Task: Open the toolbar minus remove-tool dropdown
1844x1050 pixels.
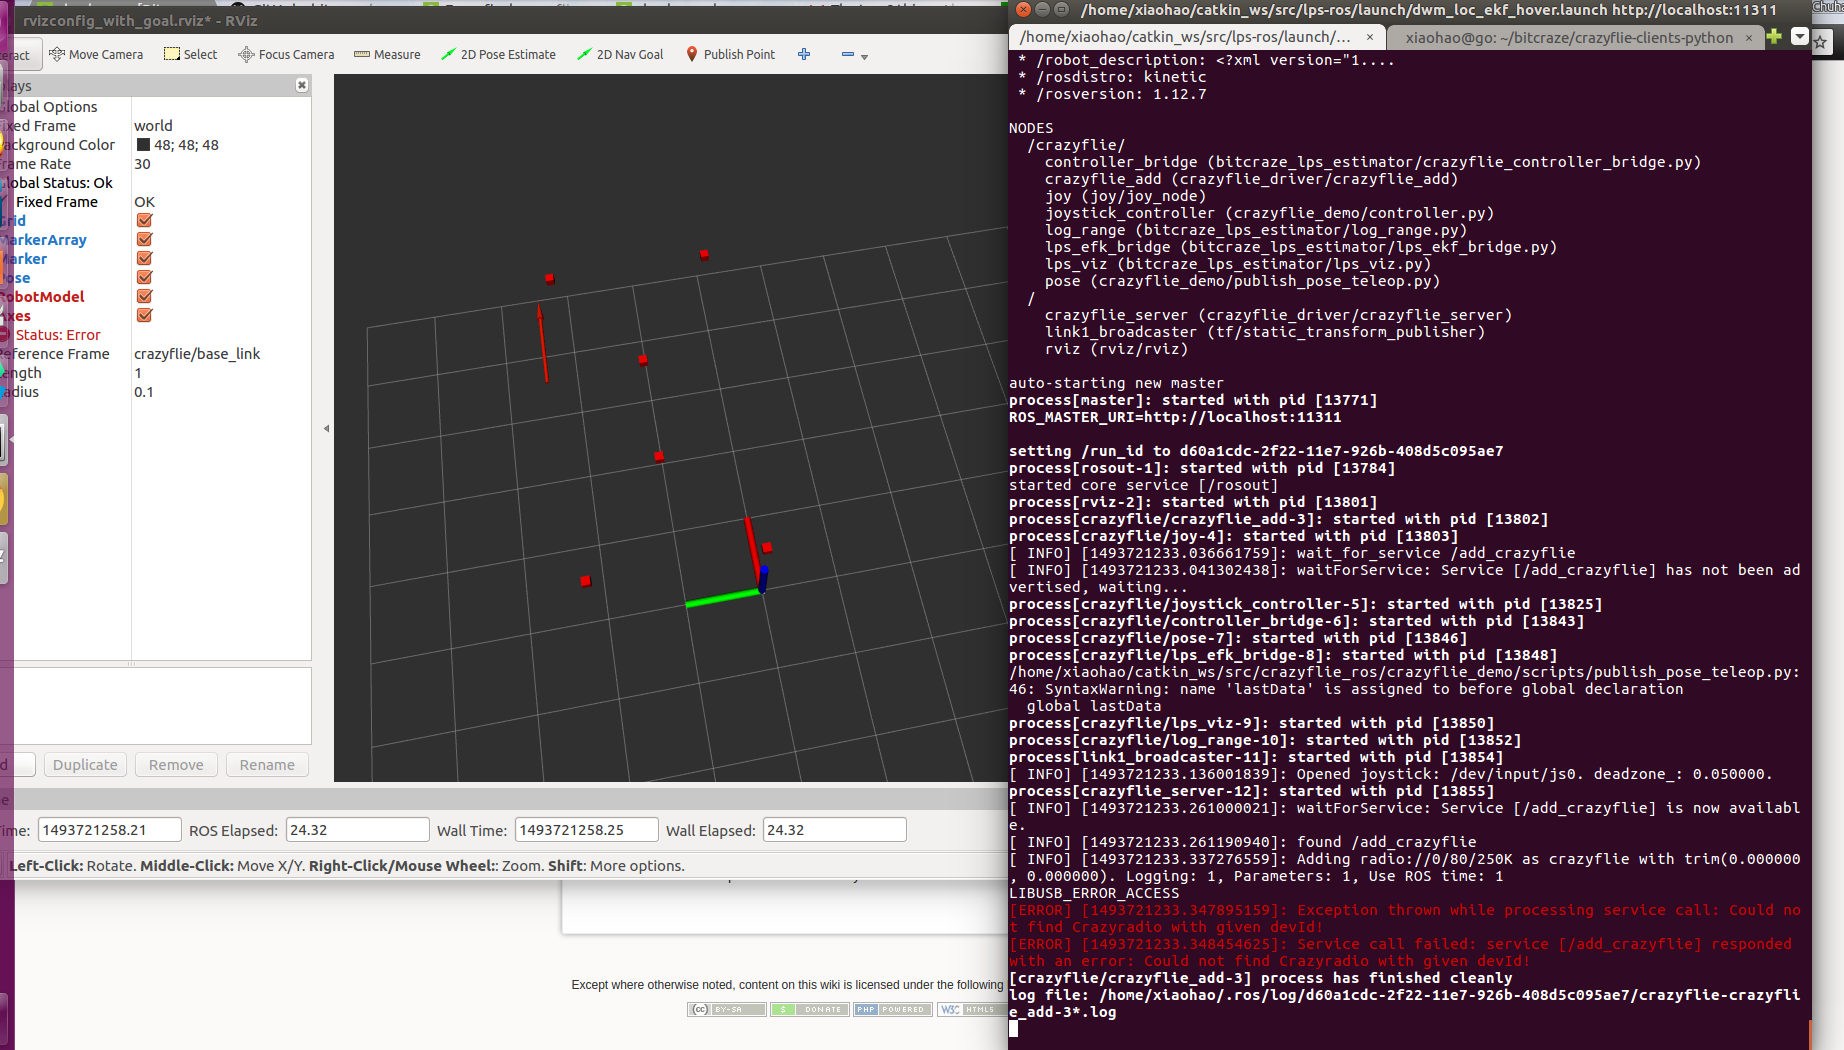Action: coord(854,55)
